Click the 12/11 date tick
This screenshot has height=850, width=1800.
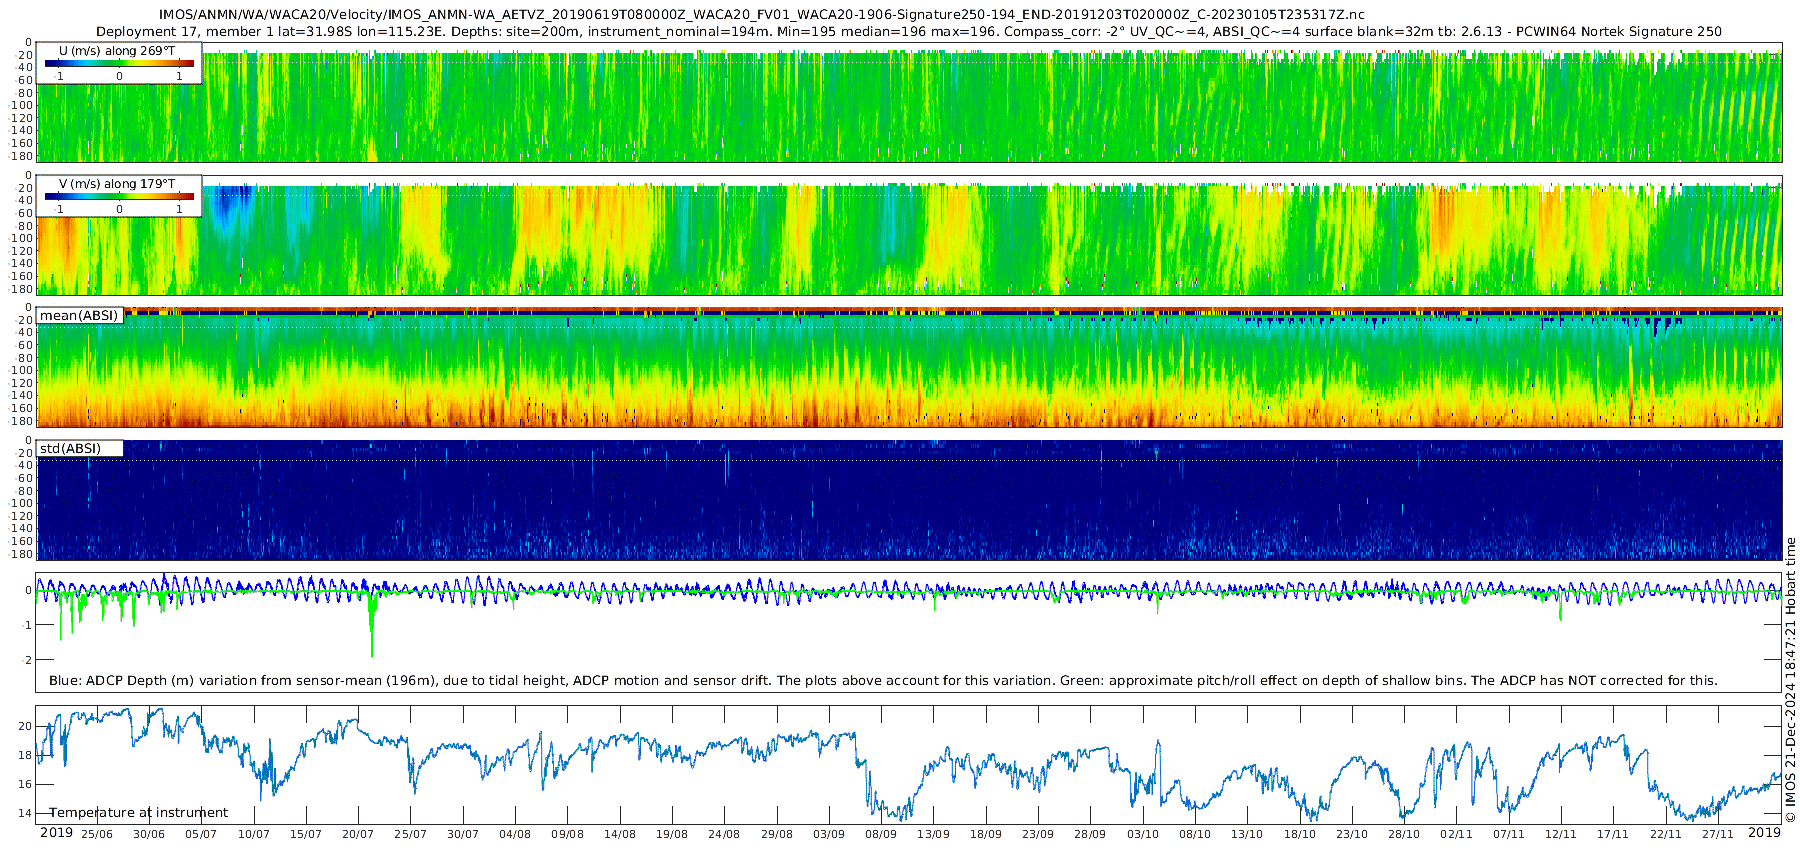[x=1561, y=834]
